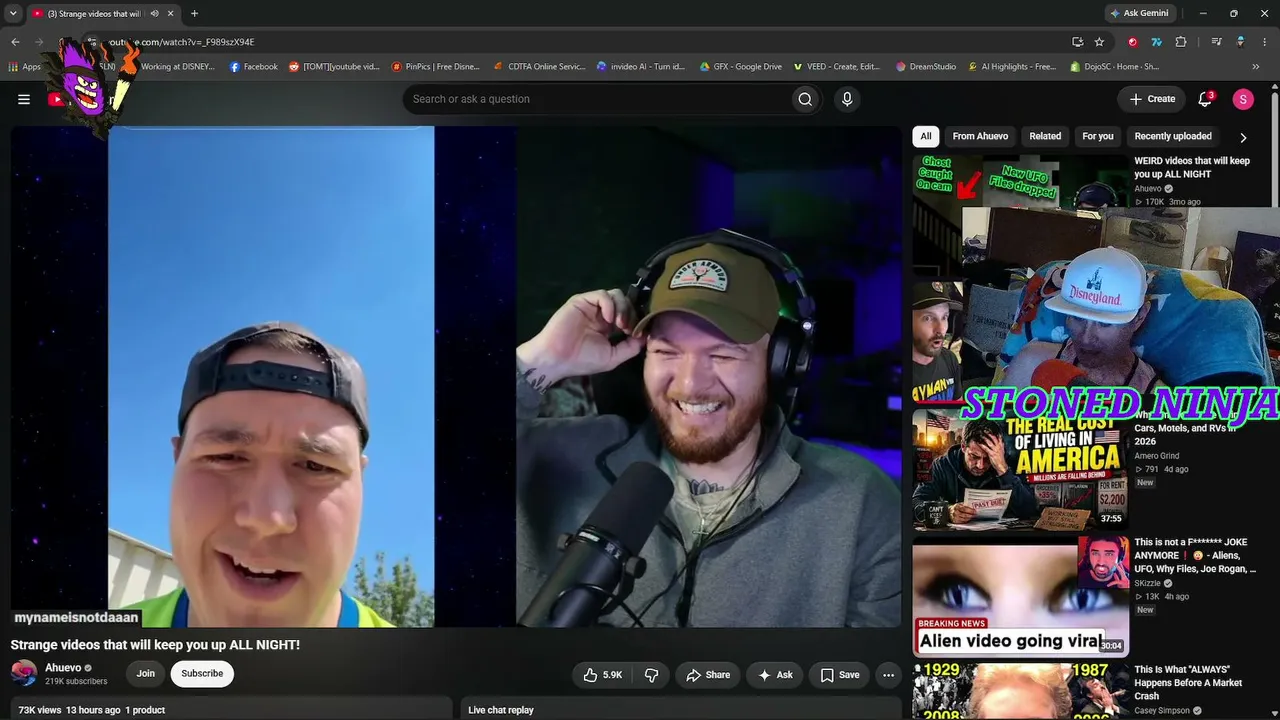The width and height of the screenshot is (1280, 720).
Task: Click the browser address bar URL
Action: pos(182,42)
